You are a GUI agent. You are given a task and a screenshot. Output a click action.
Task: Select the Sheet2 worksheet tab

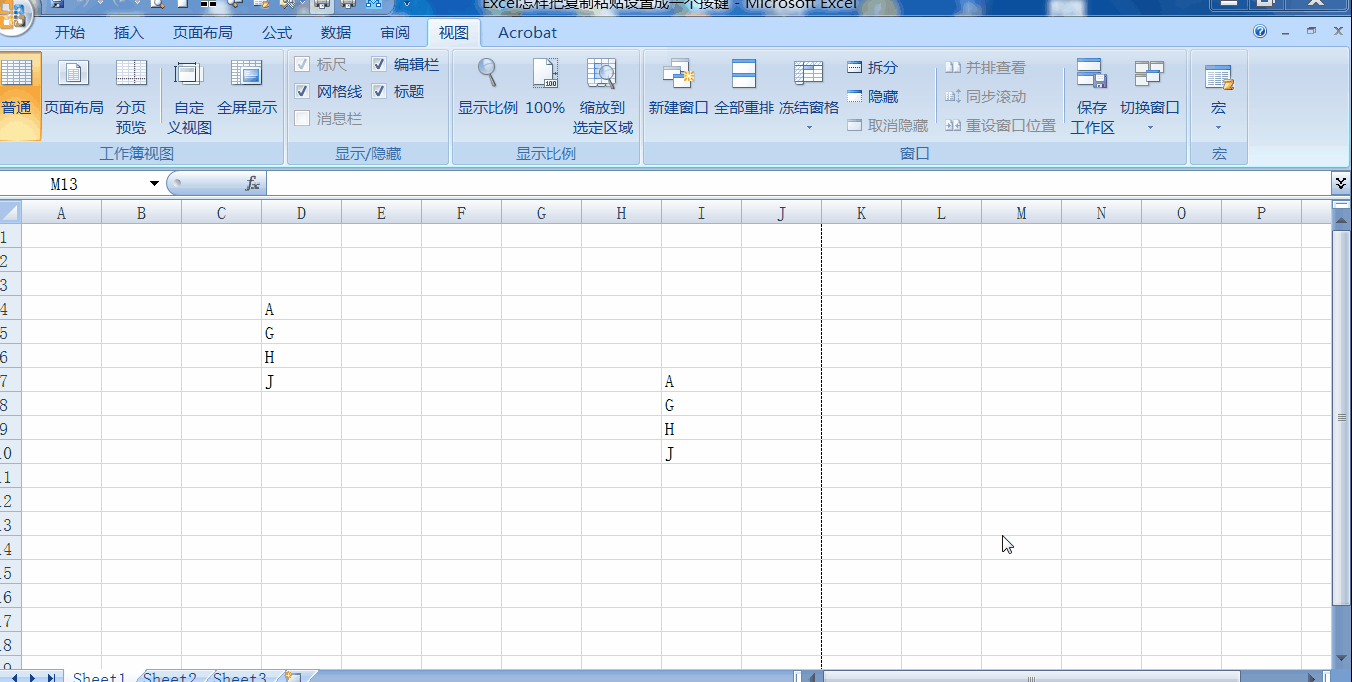170,677
